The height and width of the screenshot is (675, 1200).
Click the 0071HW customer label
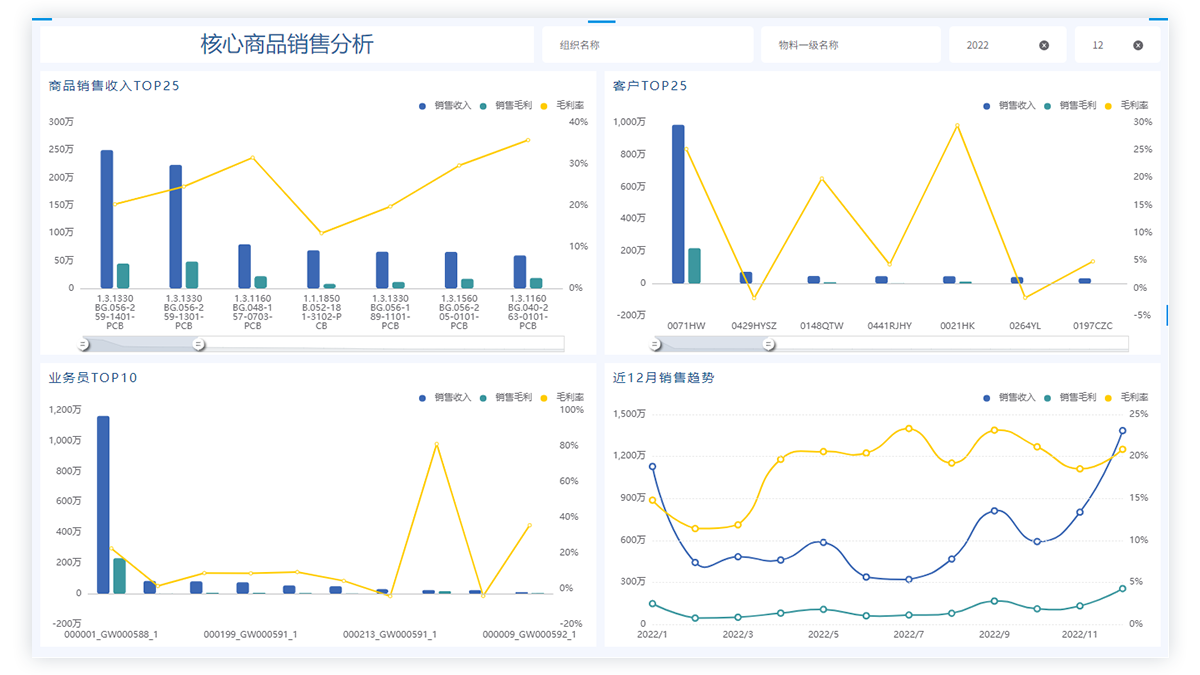[686, 326]
